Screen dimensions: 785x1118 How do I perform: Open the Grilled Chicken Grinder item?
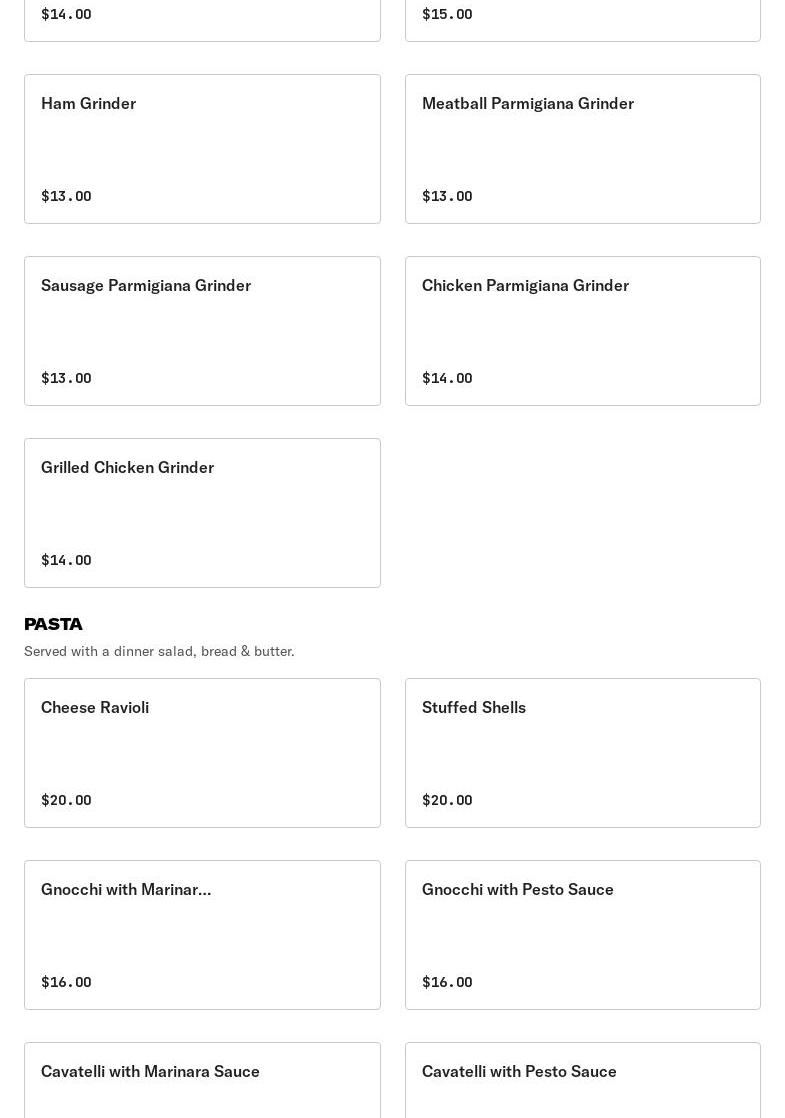[x=202, y=513]
